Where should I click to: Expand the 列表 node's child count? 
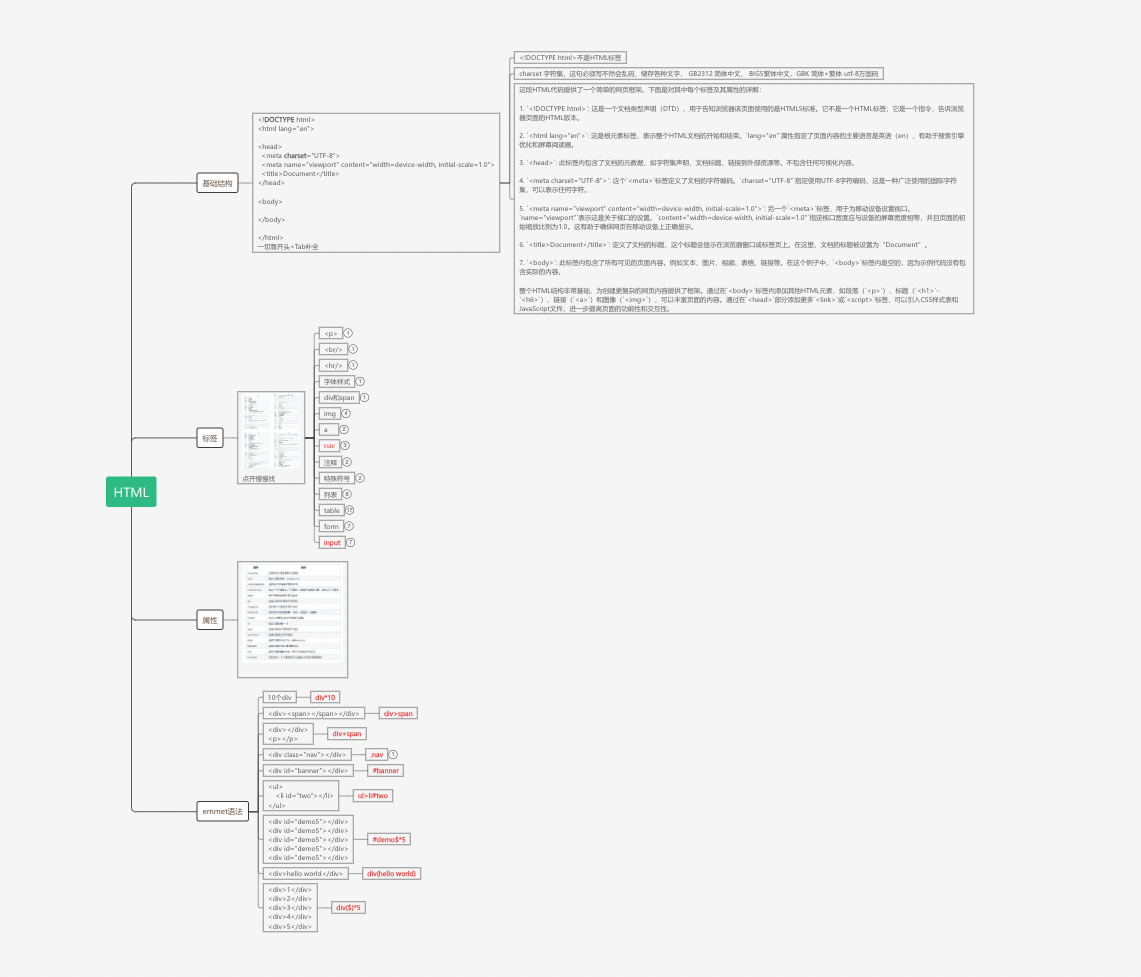click(347, 494)
